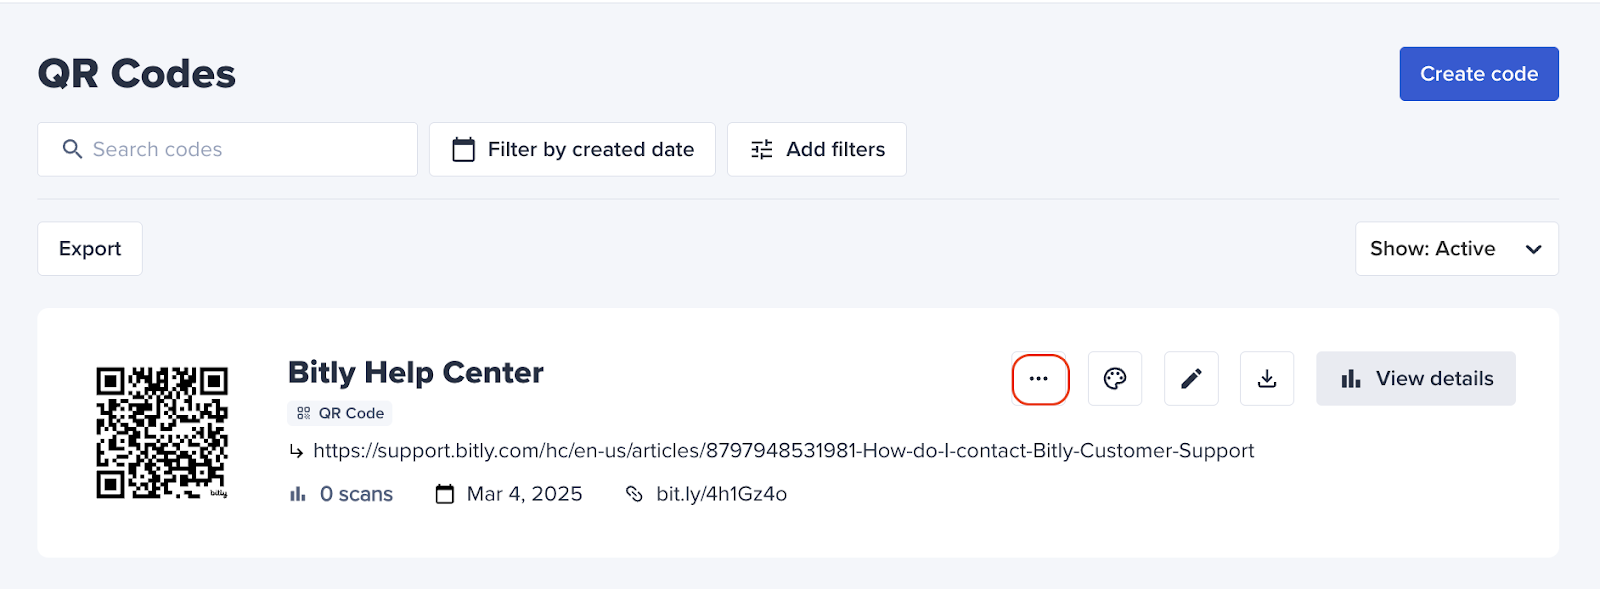Click the Bitly Help Center QR code thumbnail
Screen dimensions: 1600x589
pos(162,432)
